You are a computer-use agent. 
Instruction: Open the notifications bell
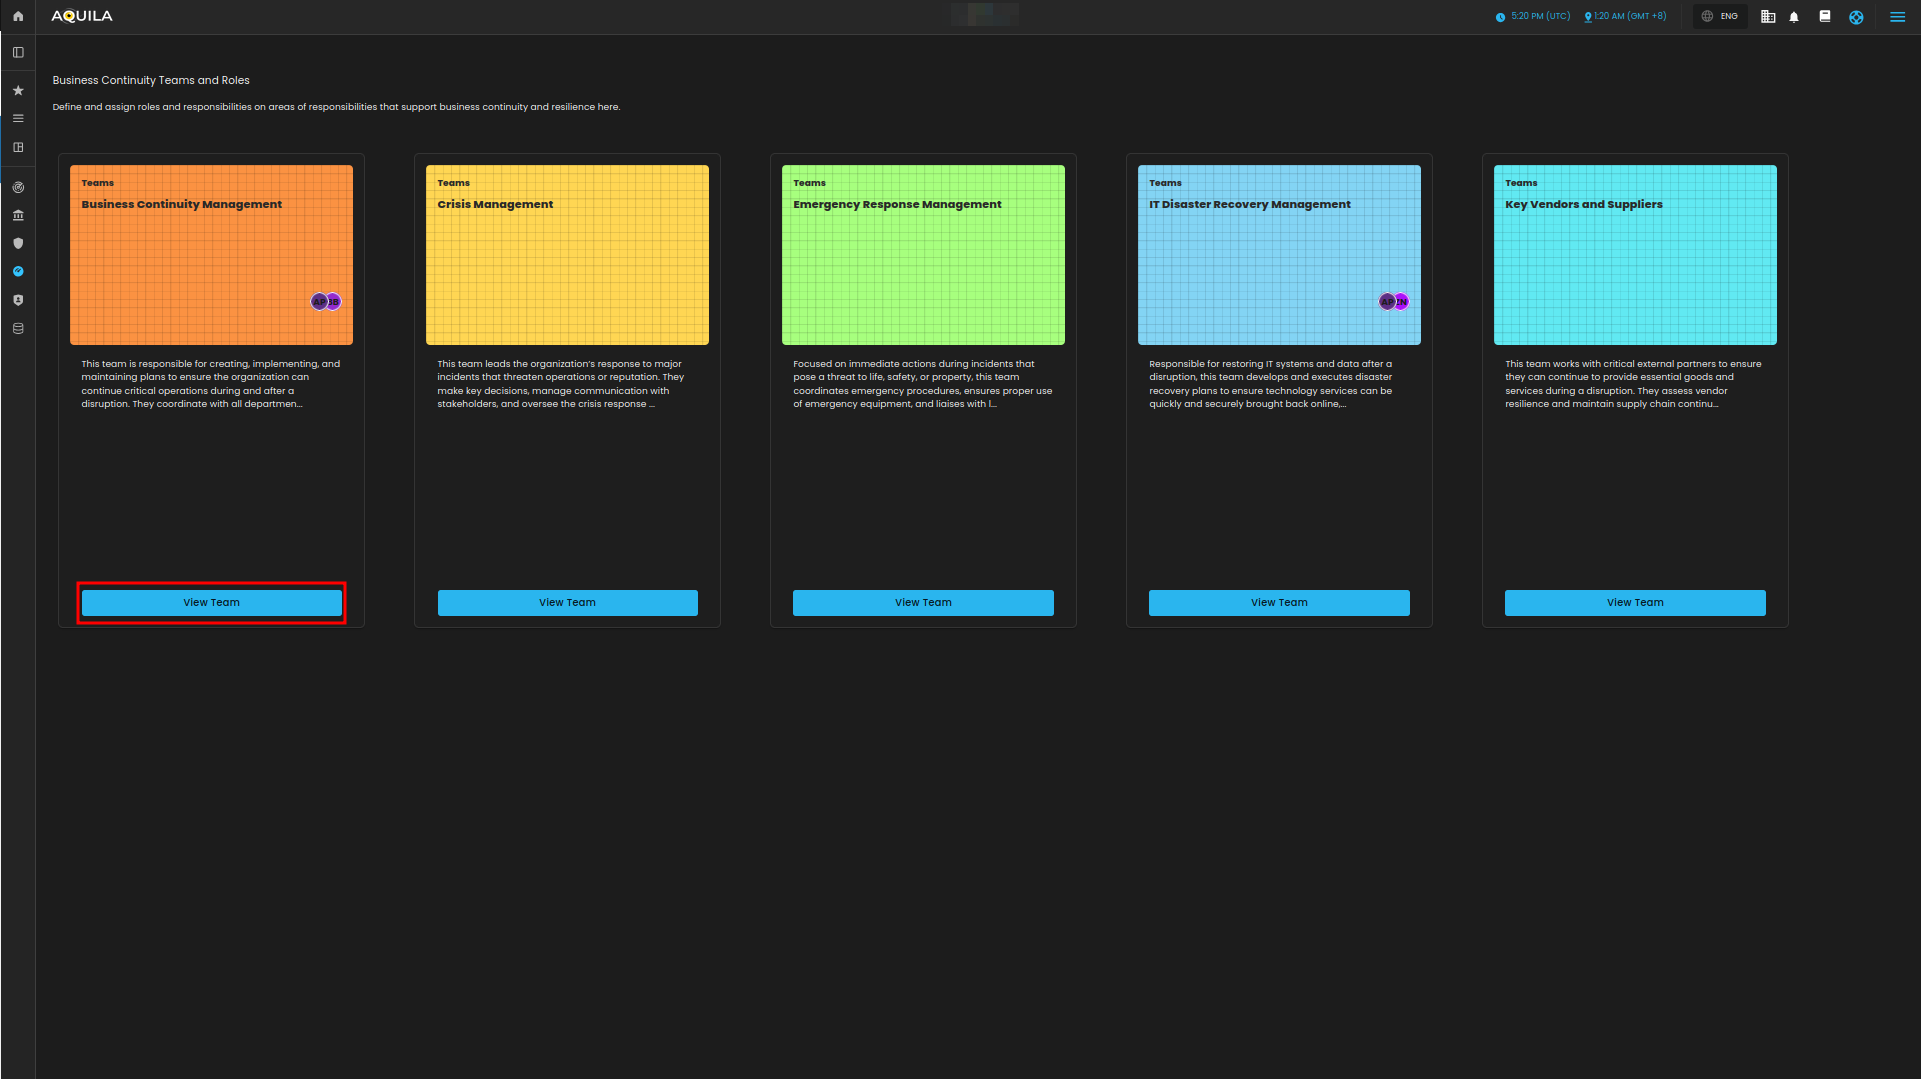1794,17
